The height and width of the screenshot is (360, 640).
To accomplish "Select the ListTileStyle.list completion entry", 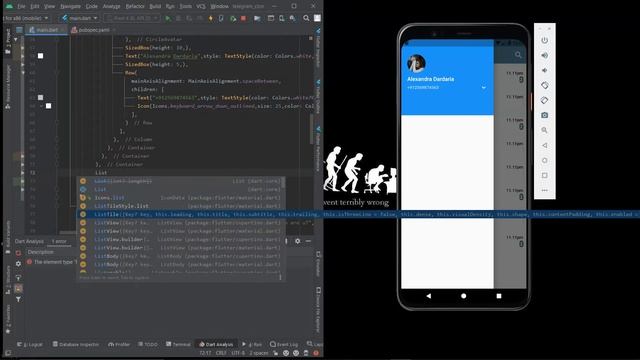I will (x=181, y=206).
